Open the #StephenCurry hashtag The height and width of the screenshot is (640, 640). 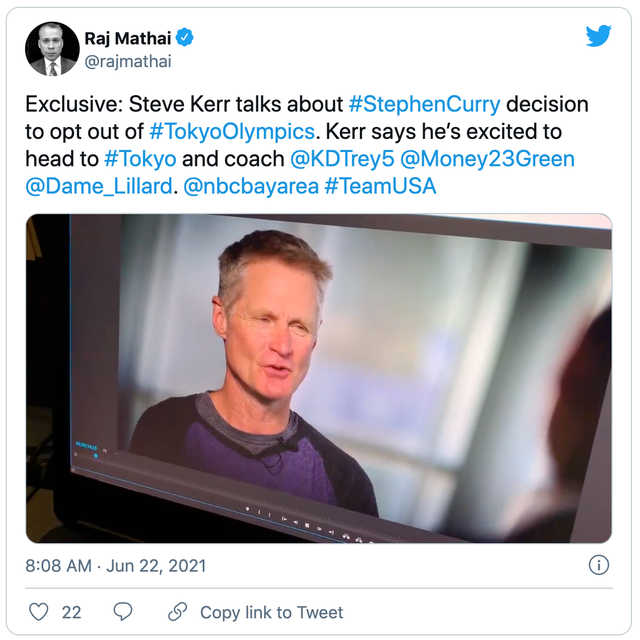pos(425,105)
